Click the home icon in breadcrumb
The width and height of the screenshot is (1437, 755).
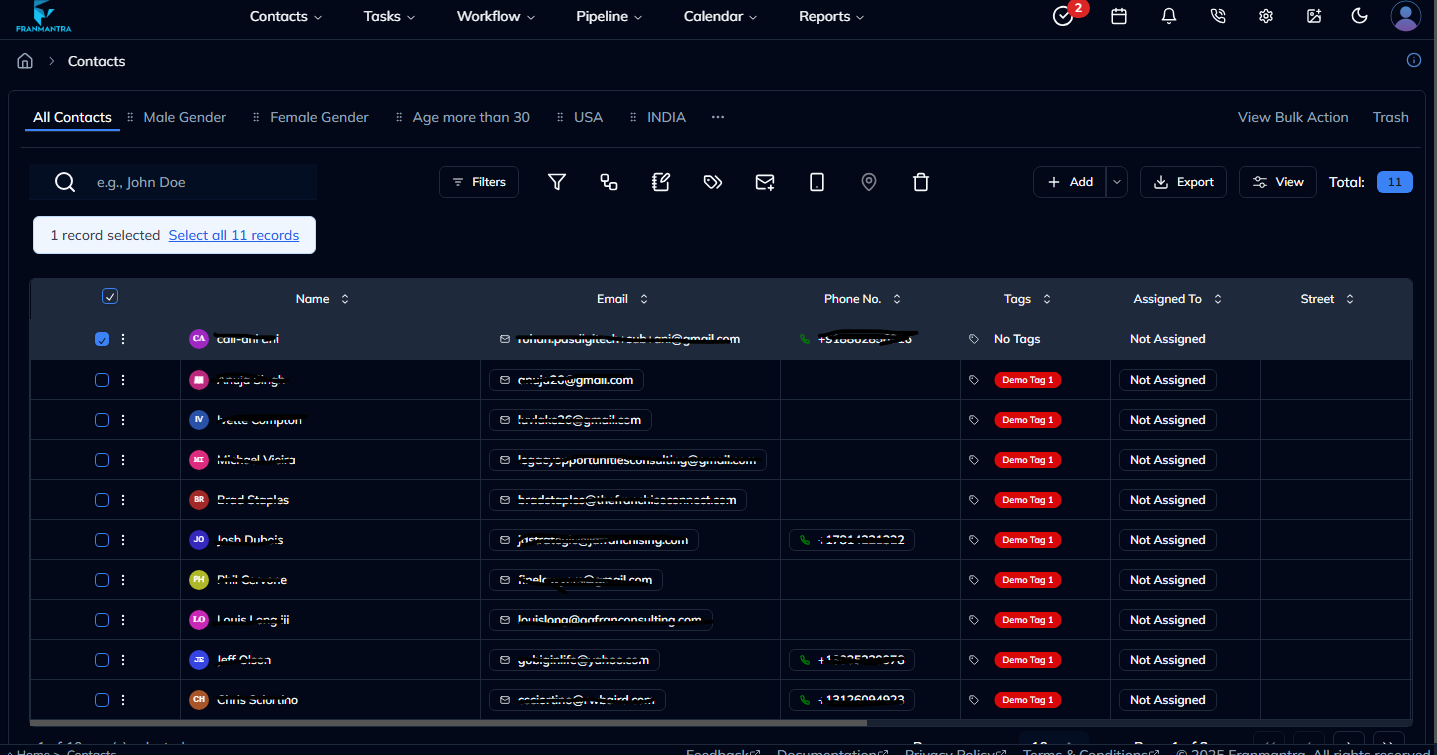(25, 61)
